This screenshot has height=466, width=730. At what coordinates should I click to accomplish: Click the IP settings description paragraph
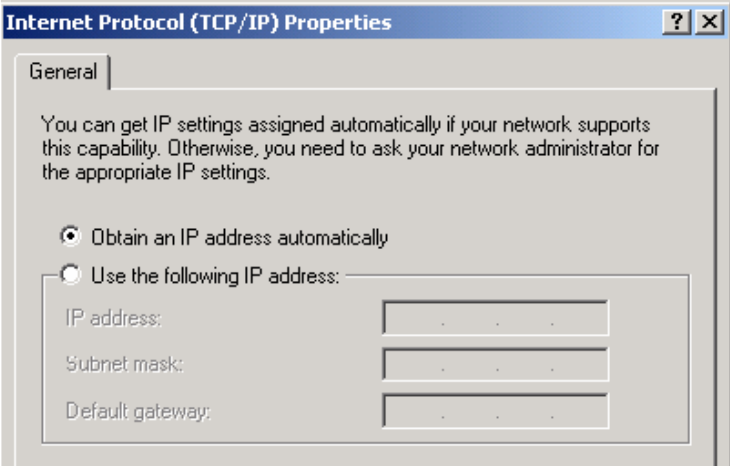pyautogui.click(x=350, y=149)
